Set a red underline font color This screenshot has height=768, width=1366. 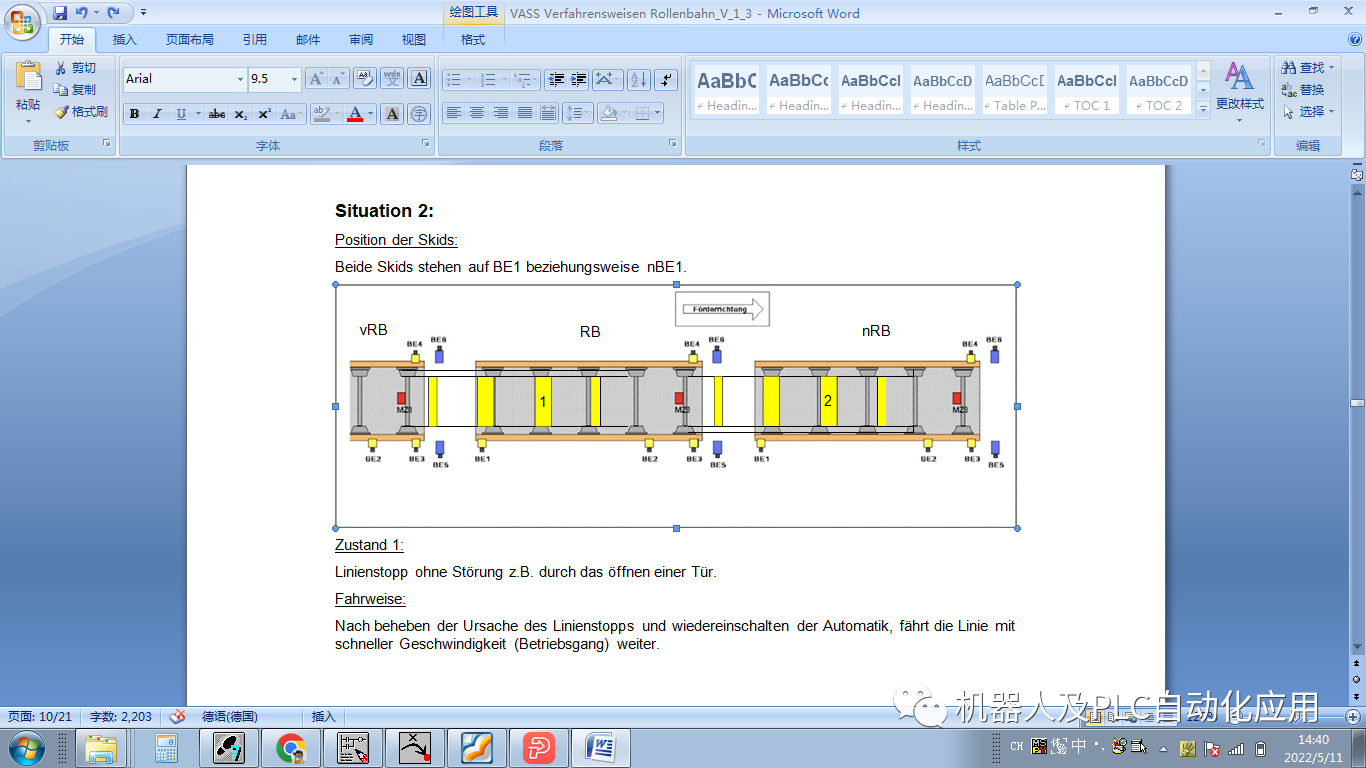point(356,114)
